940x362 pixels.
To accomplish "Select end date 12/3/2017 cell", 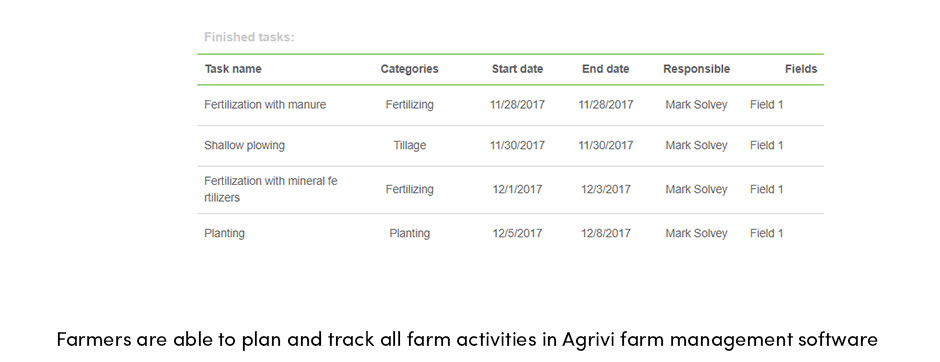I will 605,189.
